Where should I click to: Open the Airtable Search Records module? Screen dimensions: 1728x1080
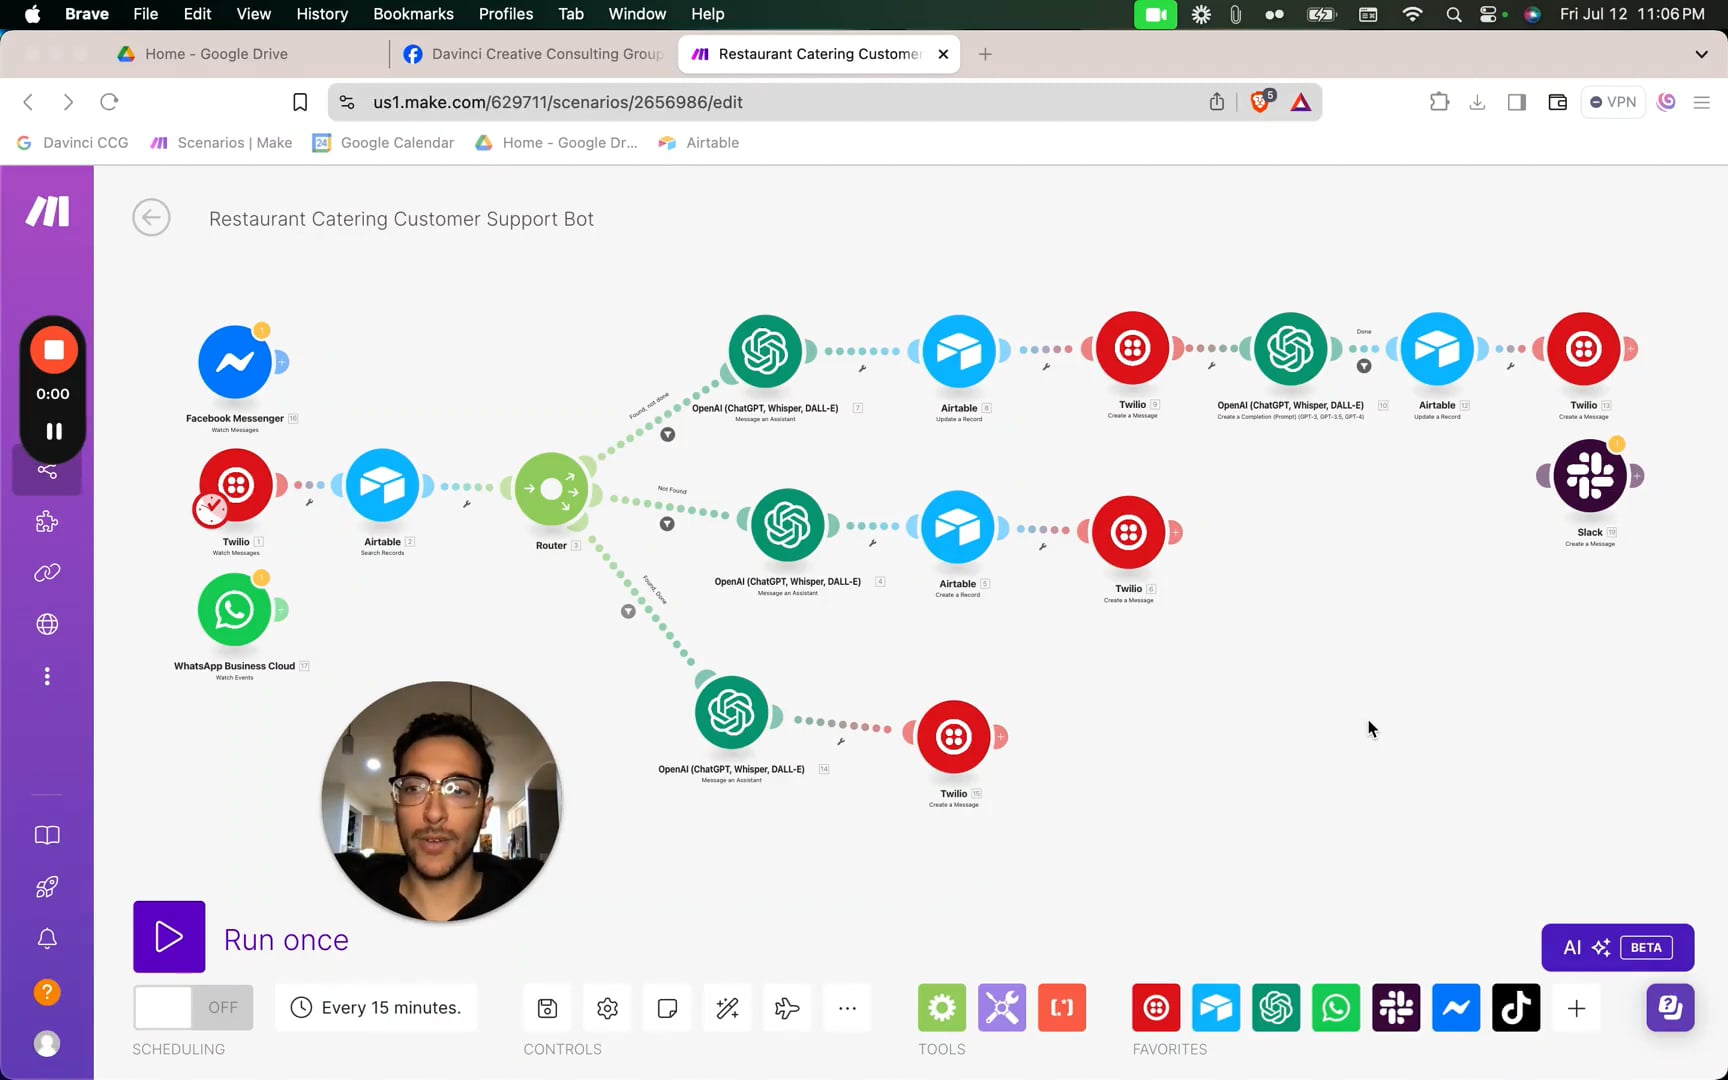click(382, 485)
